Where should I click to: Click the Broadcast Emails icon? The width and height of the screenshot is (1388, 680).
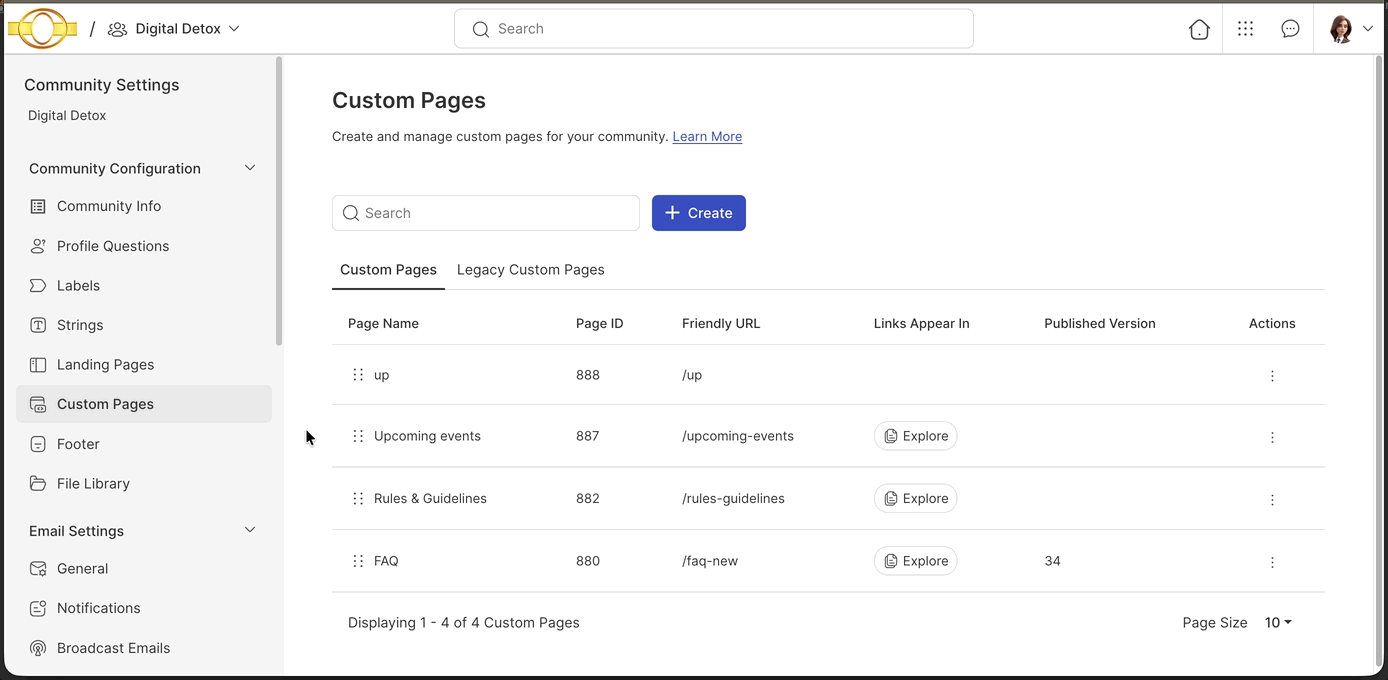(38, 648)
